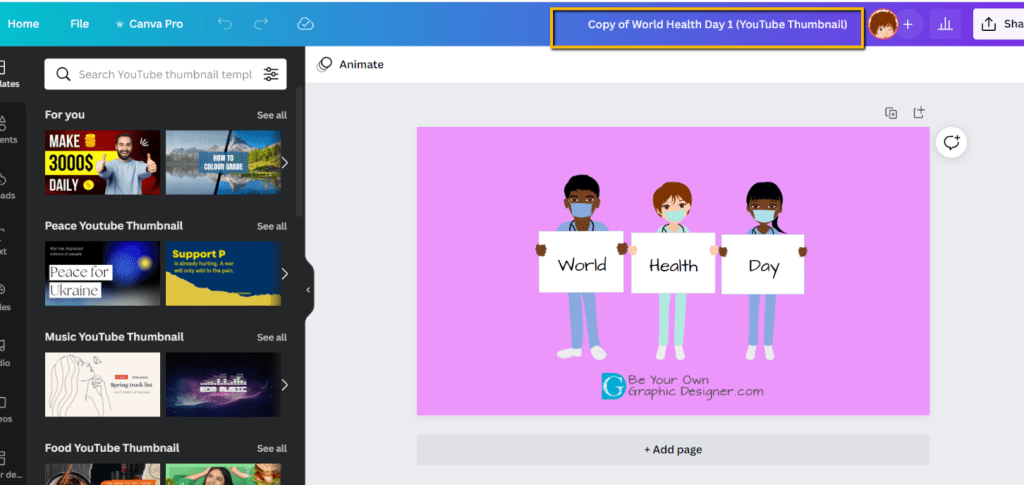Open the search filters icon
Viewport: 1024px width, 485px height.
[x=271, y=74]
